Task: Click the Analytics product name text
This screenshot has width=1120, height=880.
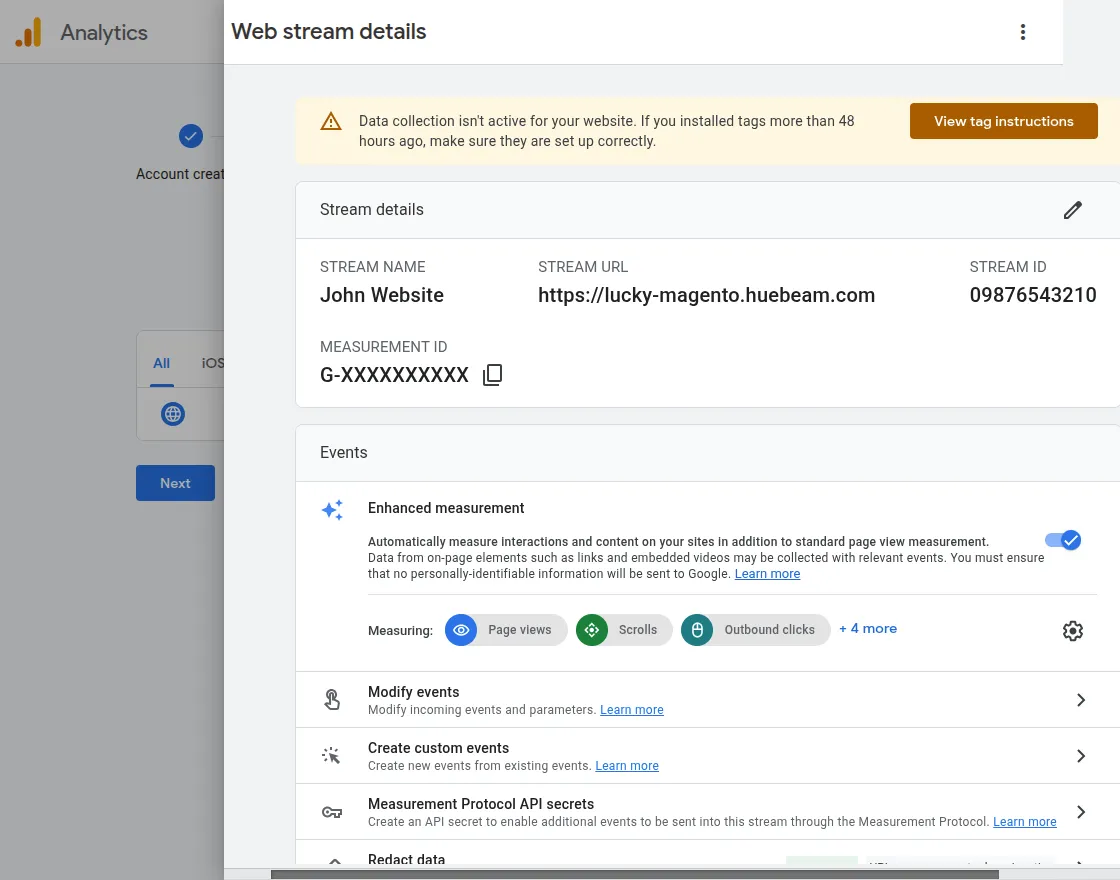Action: coord(104,33)
